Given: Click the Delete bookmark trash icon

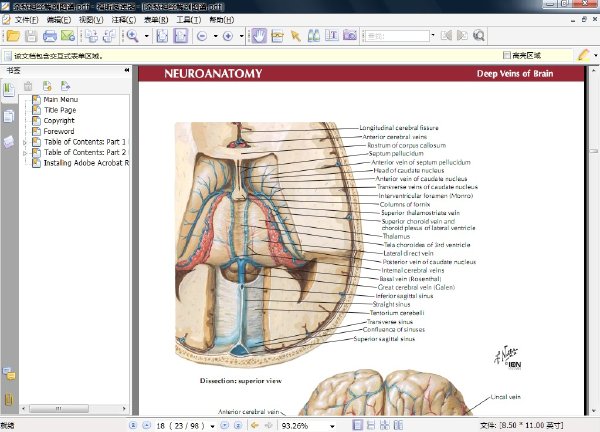Looking at the screenshot, I should (x=28, y=86).
